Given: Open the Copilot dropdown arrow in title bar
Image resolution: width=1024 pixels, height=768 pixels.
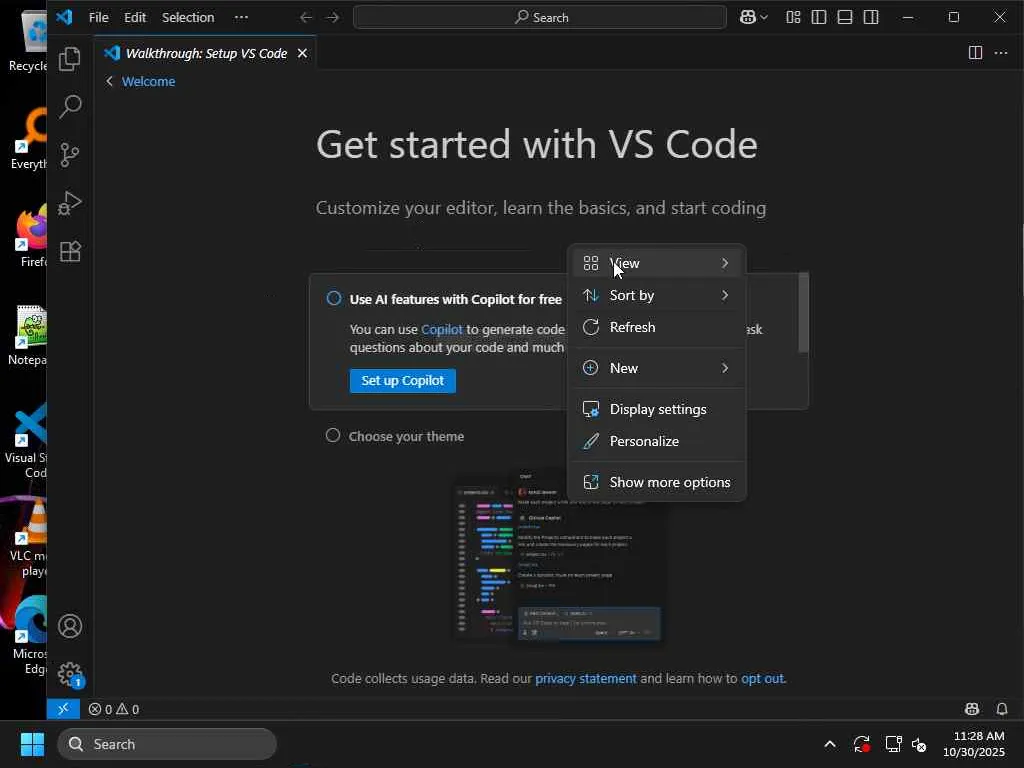Looking at the screenshot, I should point(764,18).
